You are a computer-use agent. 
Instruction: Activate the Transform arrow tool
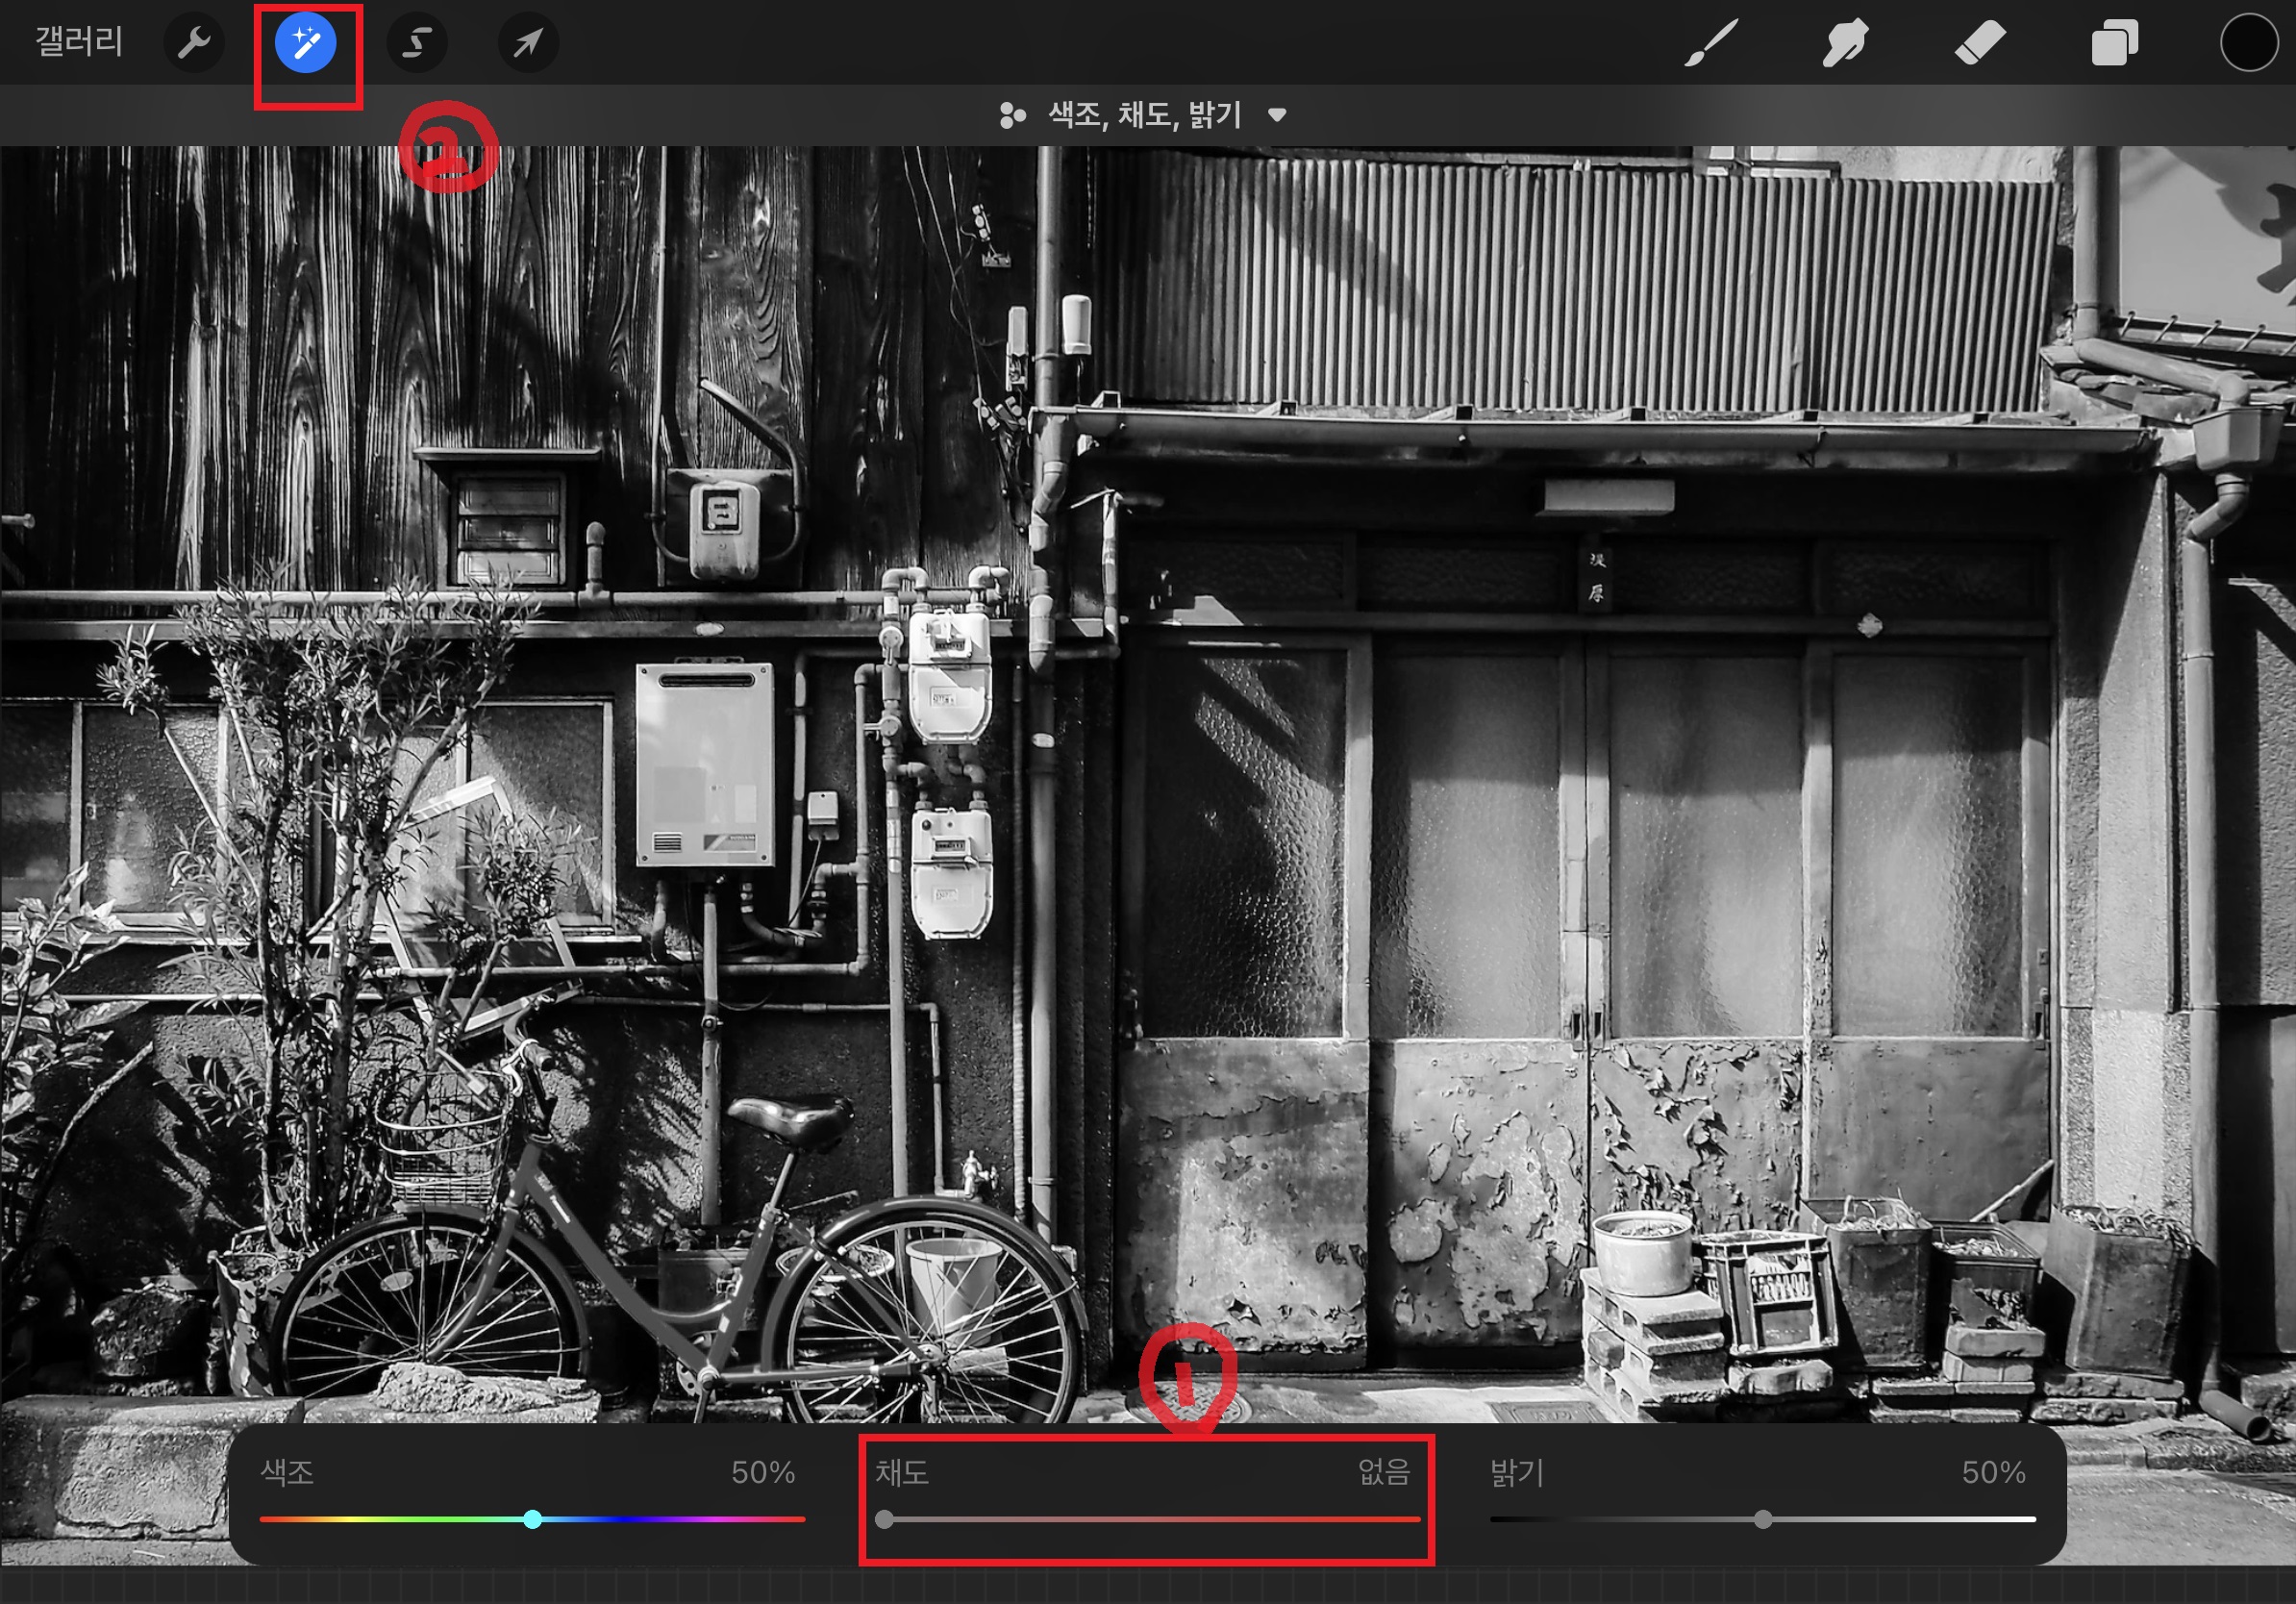(x=528, y=43)
